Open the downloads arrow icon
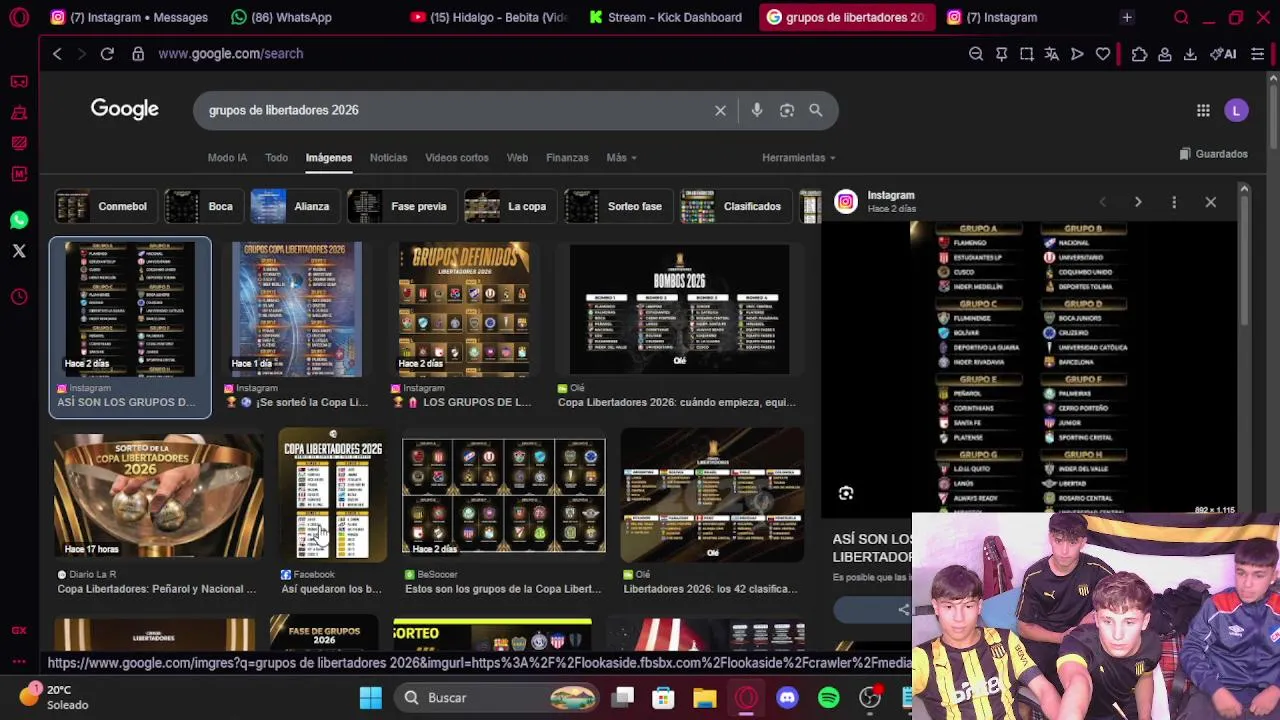The height and width of the screenshot is (720, 1280). tap(1190, 54)
